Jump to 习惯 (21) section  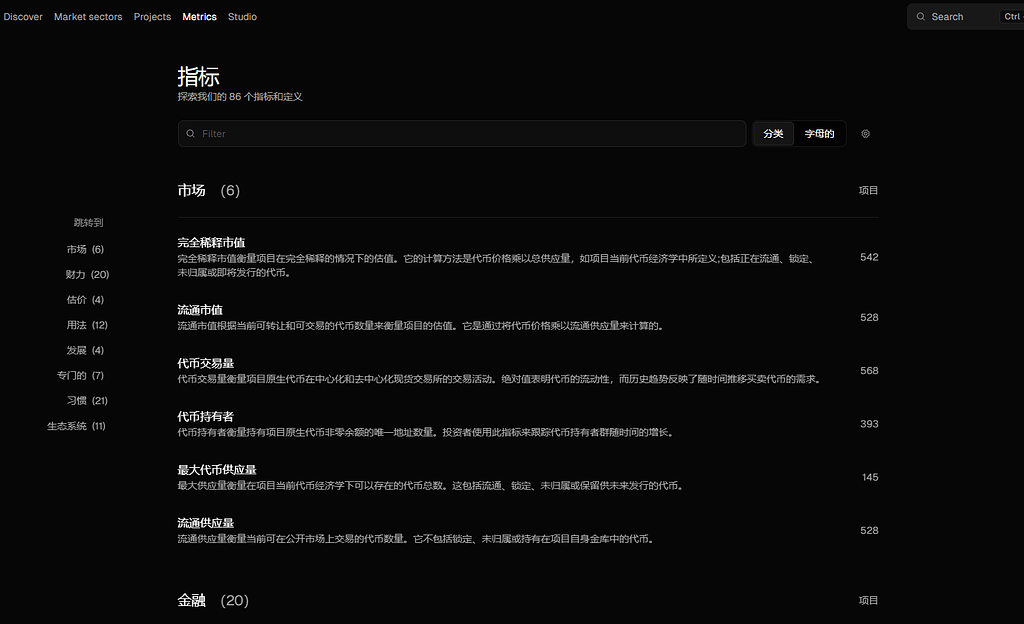click(87, 401)
